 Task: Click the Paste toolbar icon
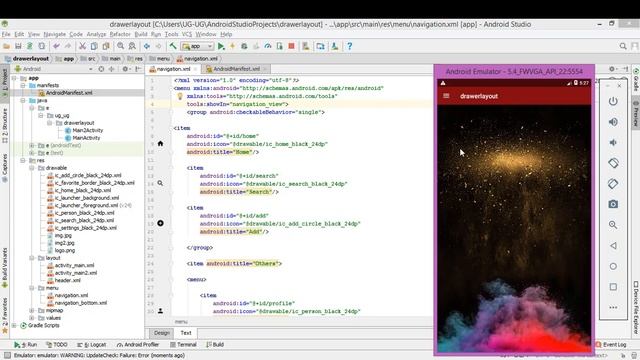[x=106, y=47]
